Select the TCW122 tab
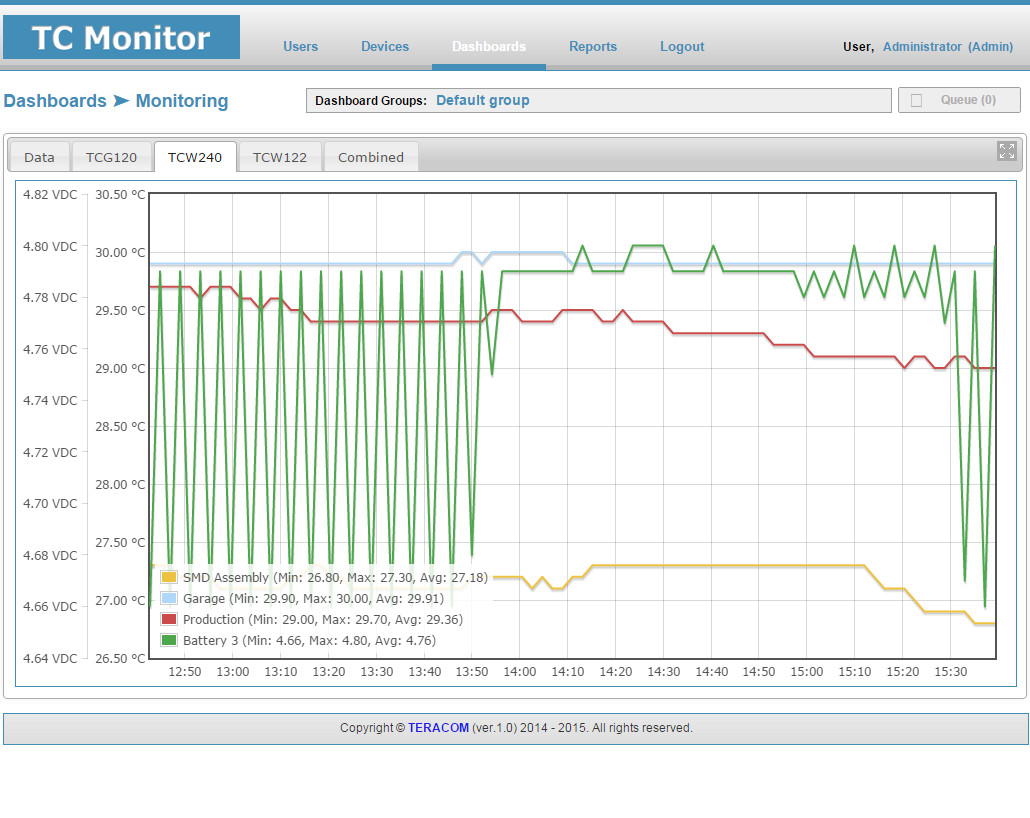Image resolution: width=1030 pixels, height=818 pixels. pyautogui.click(x=280, y=157)
